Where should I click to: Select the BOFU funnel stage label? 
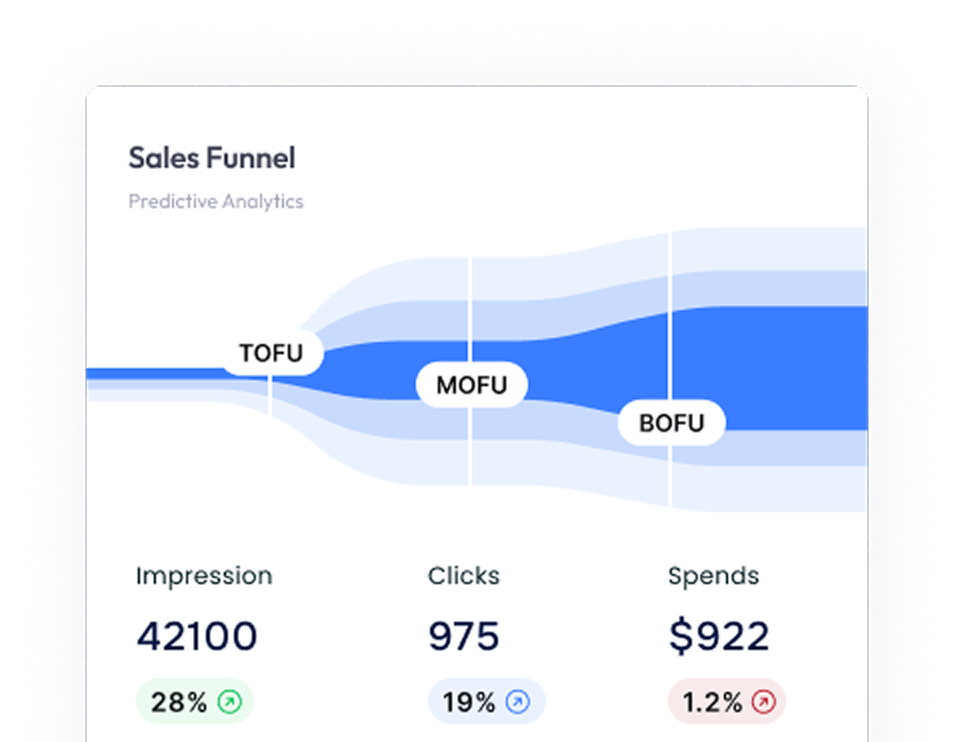tap(671, 422)
